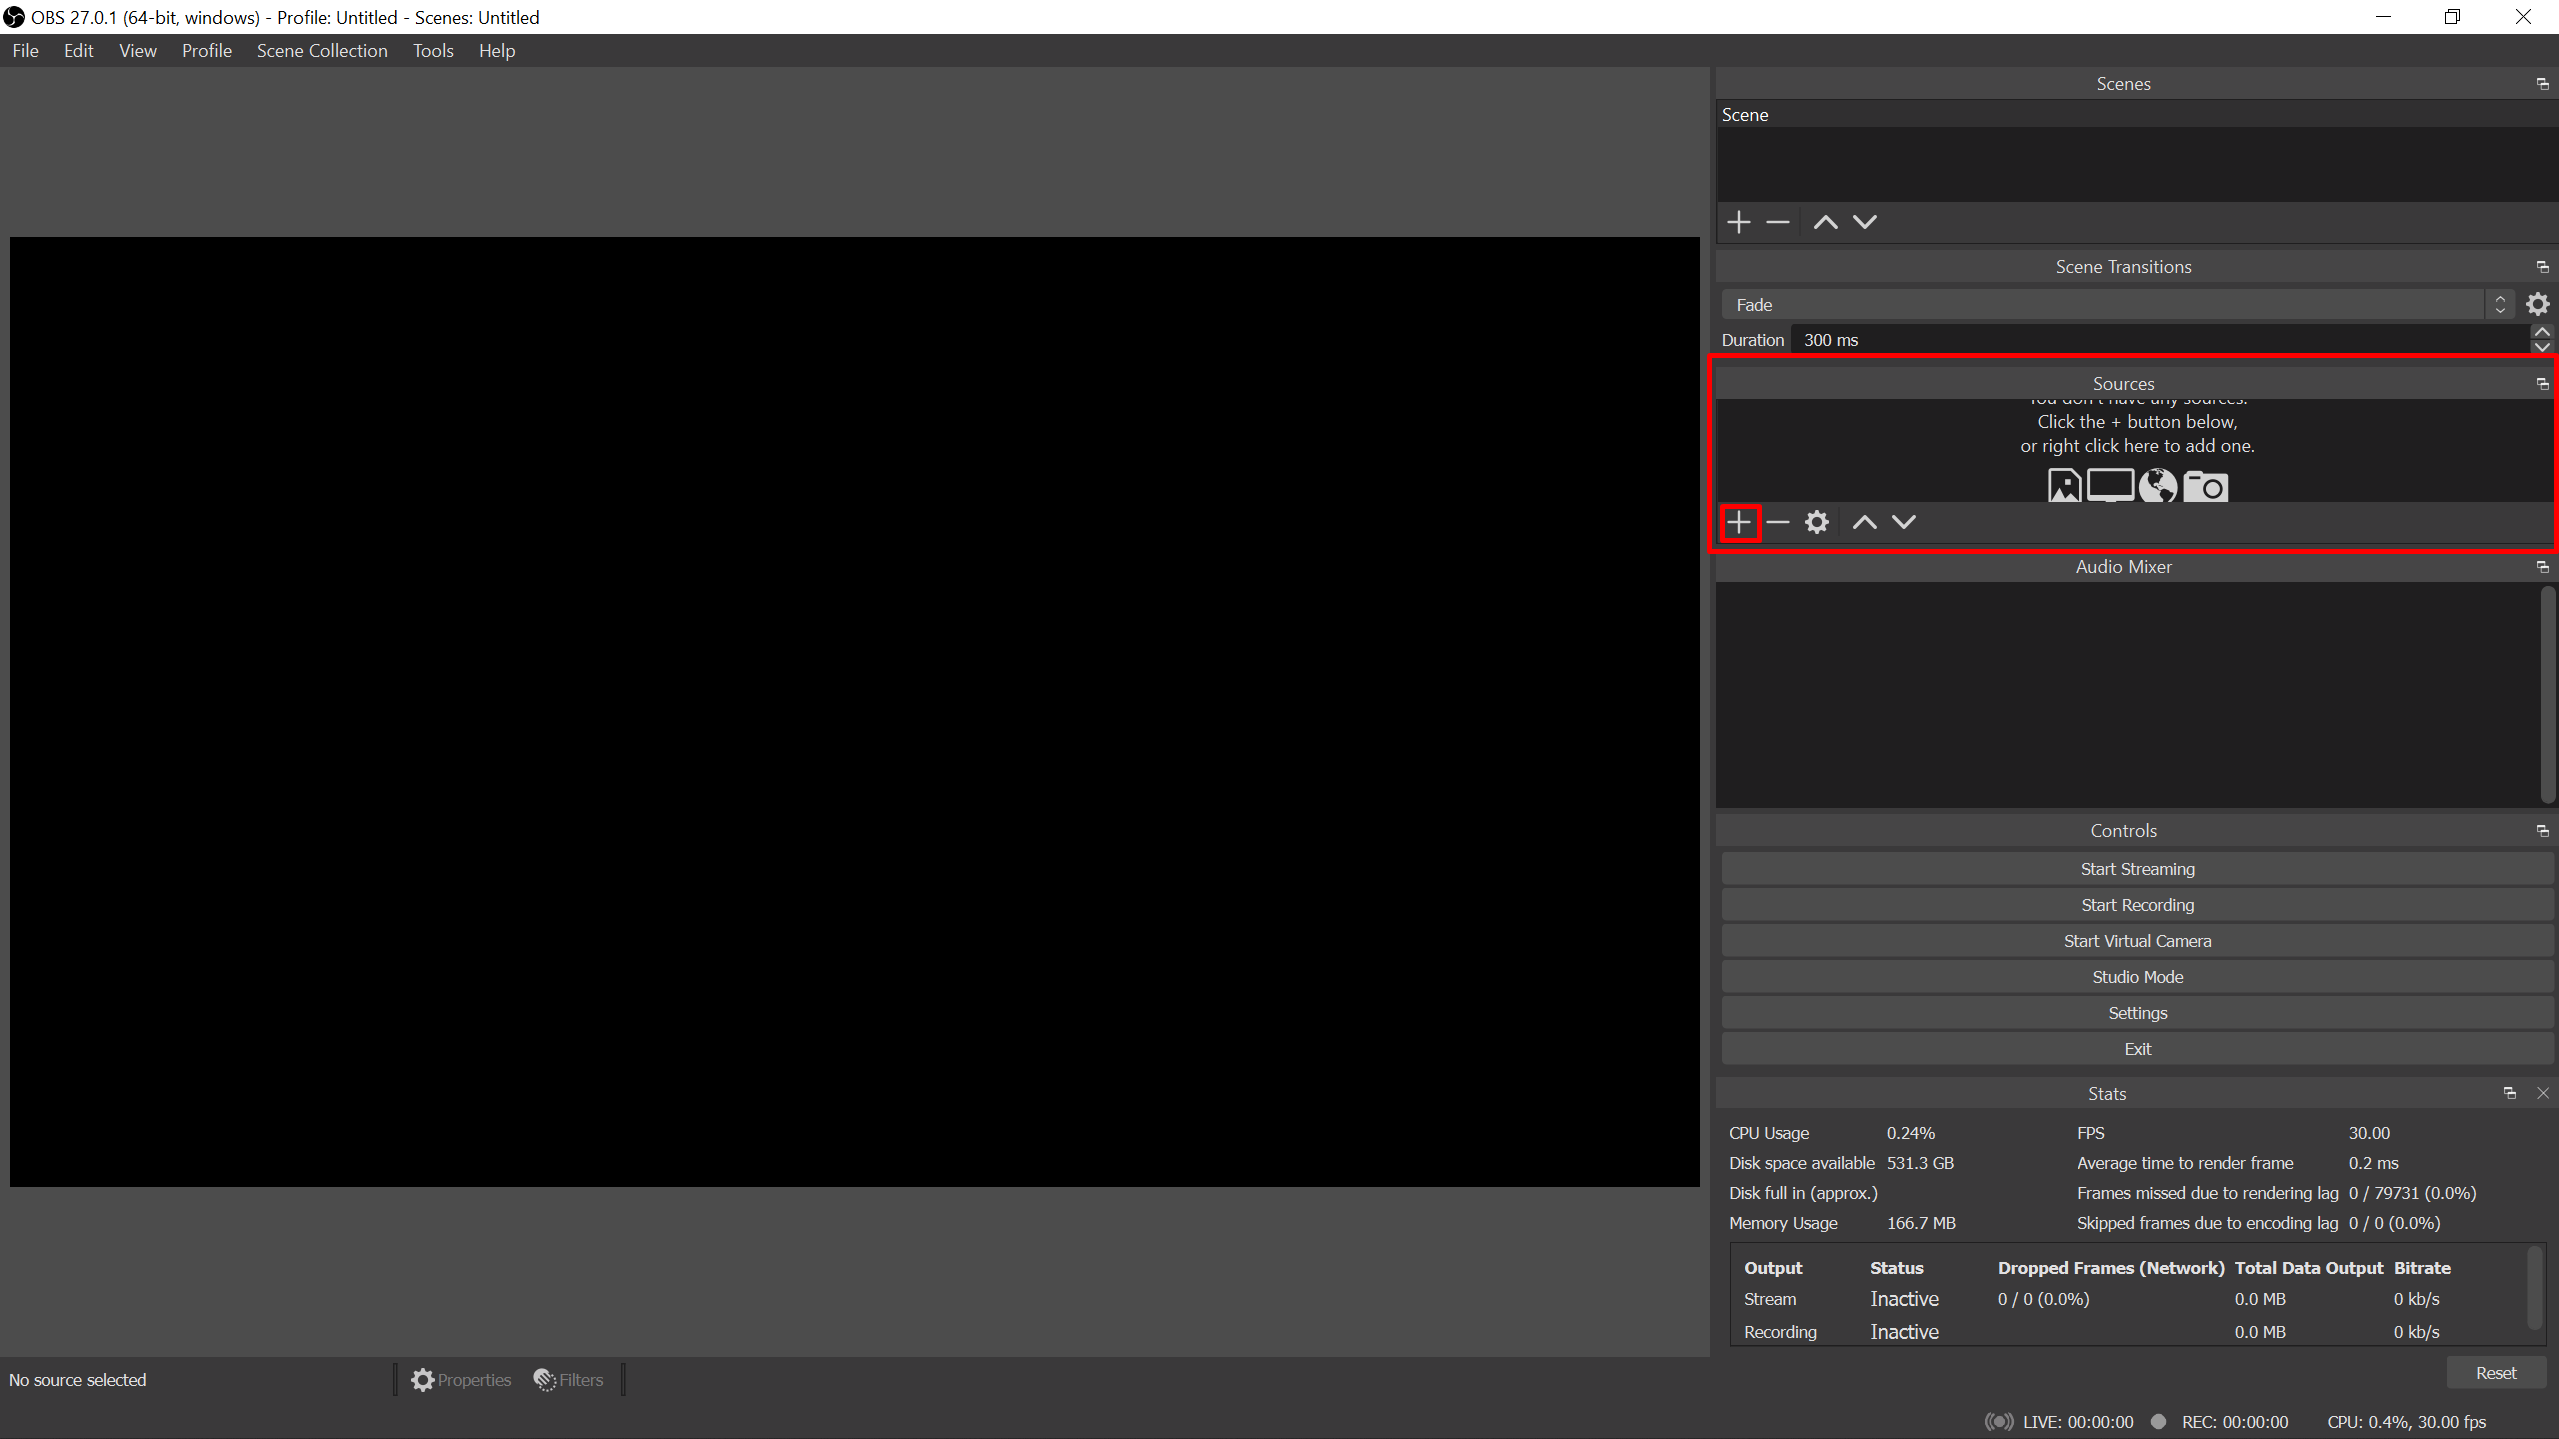Open the Fade transition dropdown
The width and height of the screenshot is (2559, 1439).
[x=2117, y=305]
